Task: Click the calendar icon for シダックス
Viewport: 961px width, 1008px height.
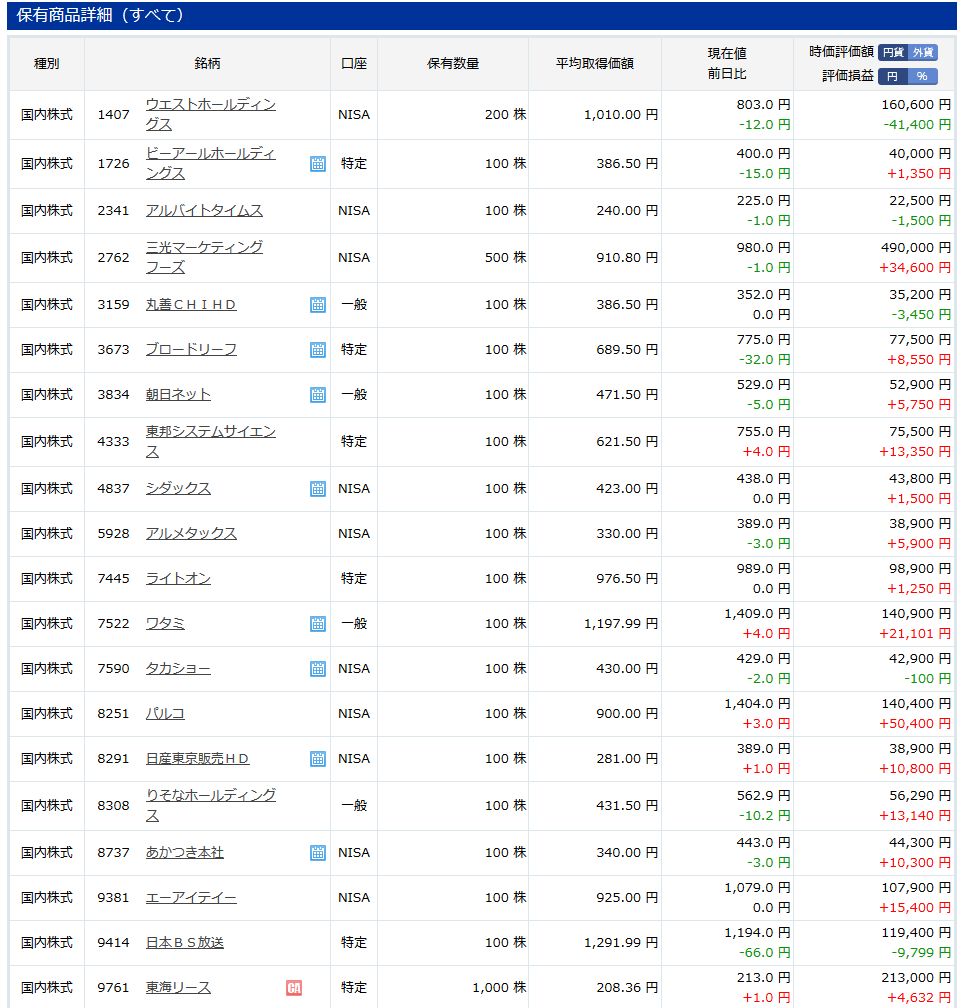Action: 318,489
